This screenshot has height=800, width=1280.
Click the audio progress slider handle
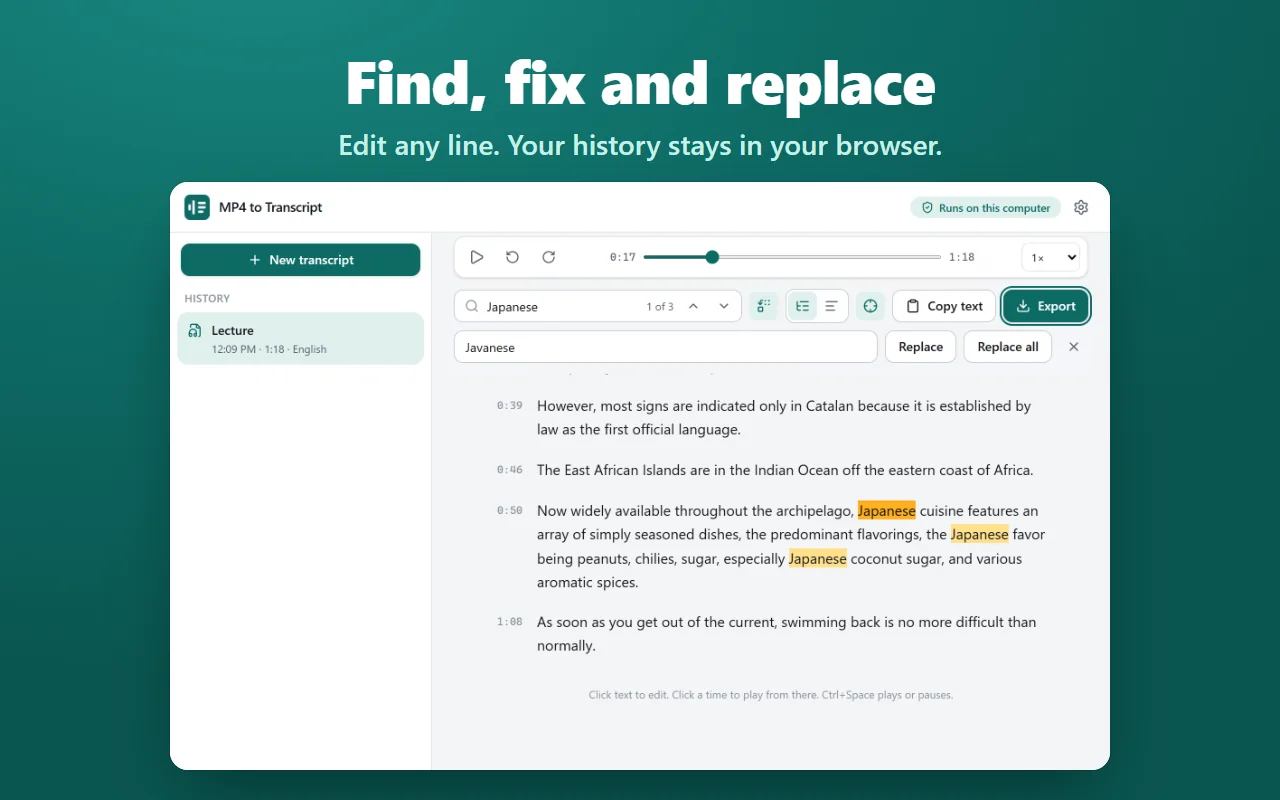[x=712, y=257]
